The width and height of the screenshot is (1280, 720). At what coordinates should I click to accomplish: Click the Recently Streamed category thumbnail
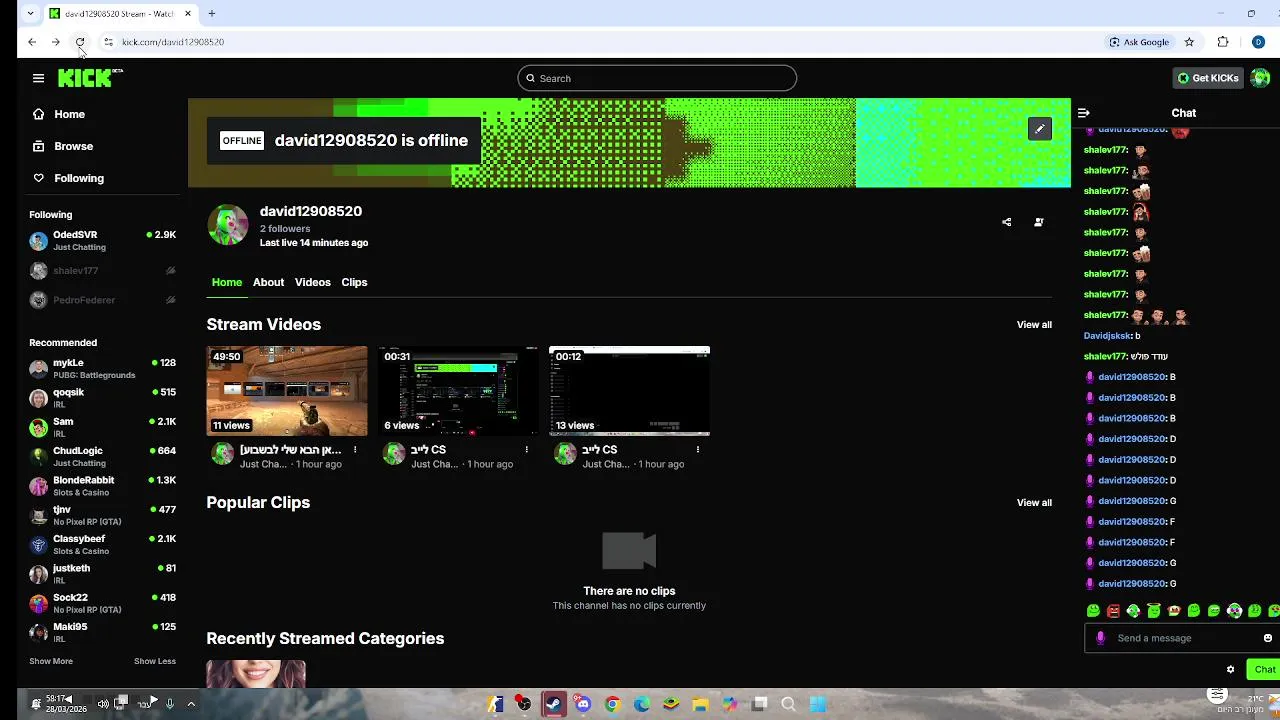(x=256, y=674)
